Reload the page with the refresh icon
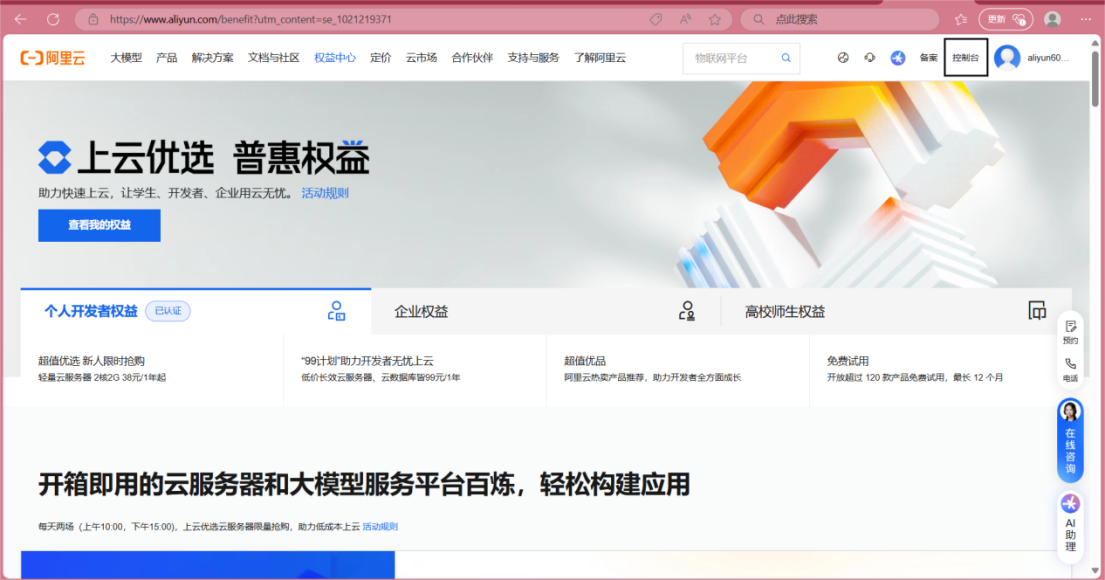Screen dimensions: 1105x580 53,19
